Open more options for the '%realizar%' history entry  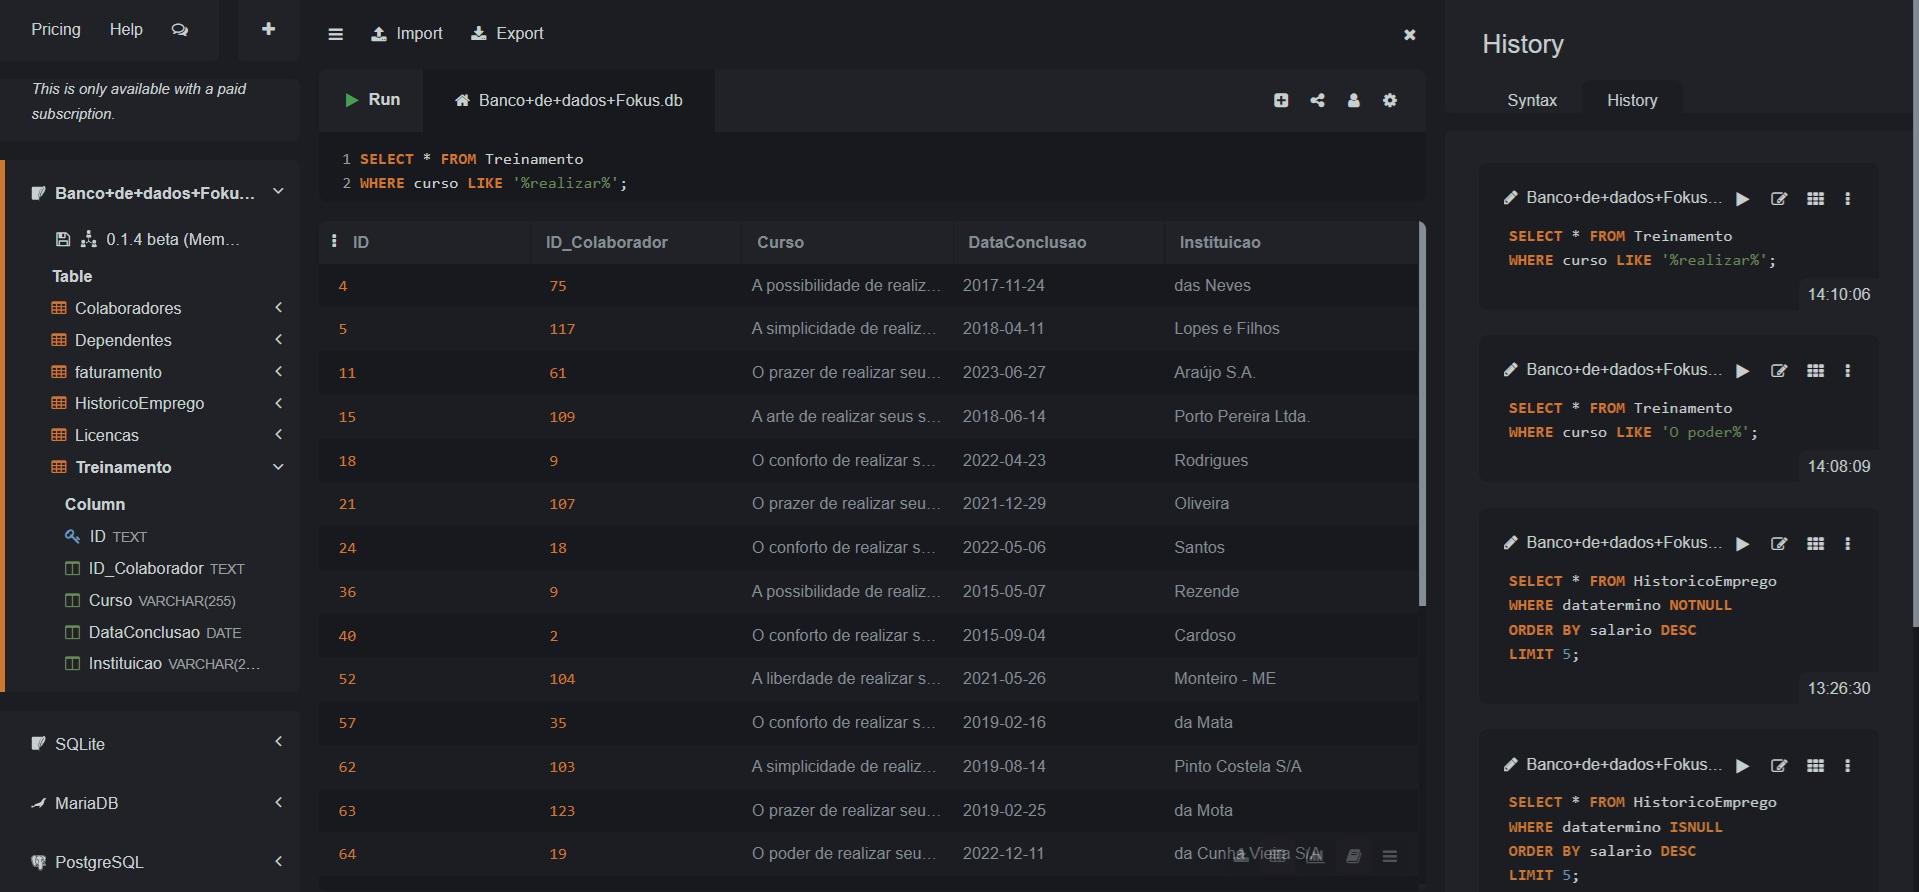pos(1848,199)
